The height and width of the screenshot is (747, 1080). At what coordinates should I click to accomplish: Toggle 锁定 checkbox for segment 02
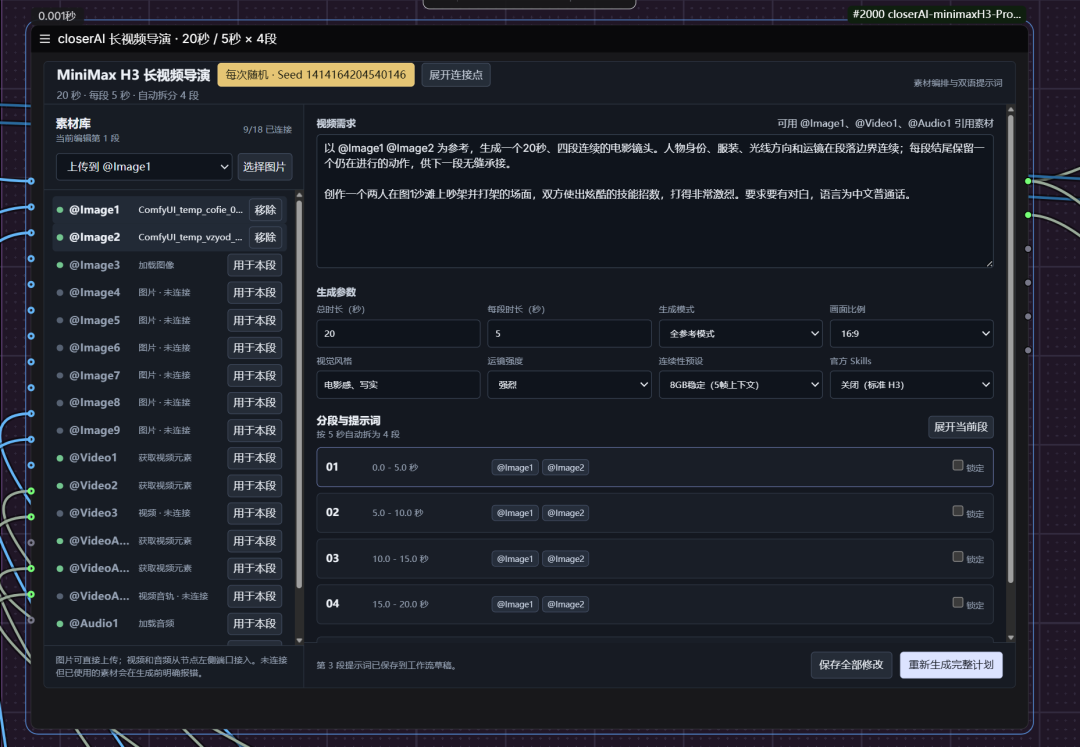click(957, 511)
